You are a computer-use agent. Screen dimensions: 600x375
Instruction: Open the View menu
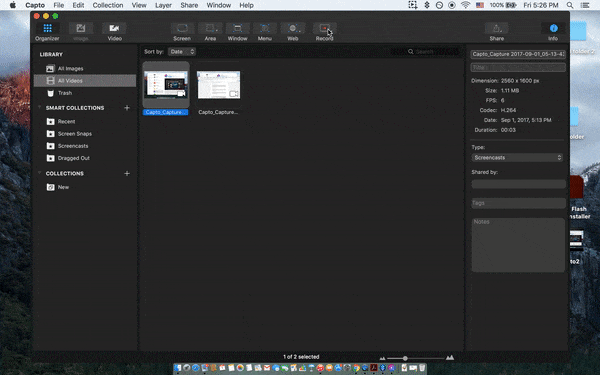pyautogui.click(x=139, y=5)
